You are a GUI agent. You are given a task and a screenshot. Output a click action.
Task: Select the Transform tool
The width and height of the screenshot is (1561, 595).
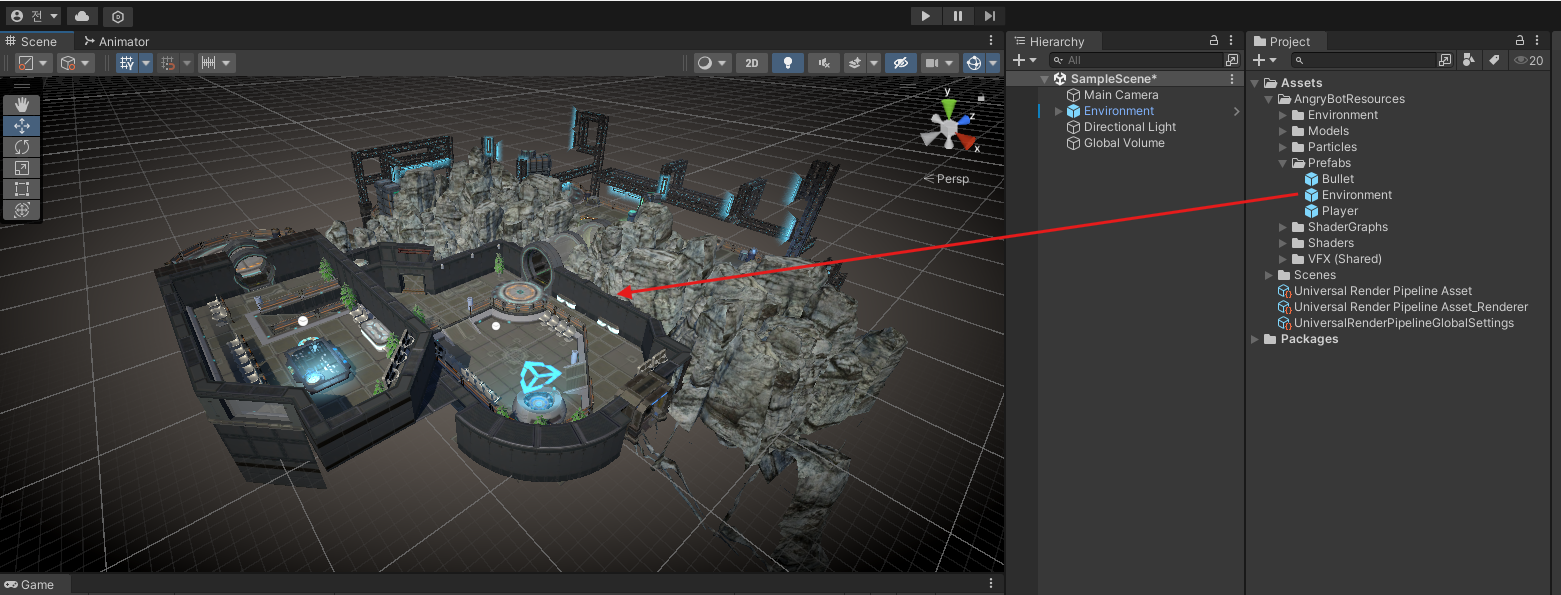point(22,210)
